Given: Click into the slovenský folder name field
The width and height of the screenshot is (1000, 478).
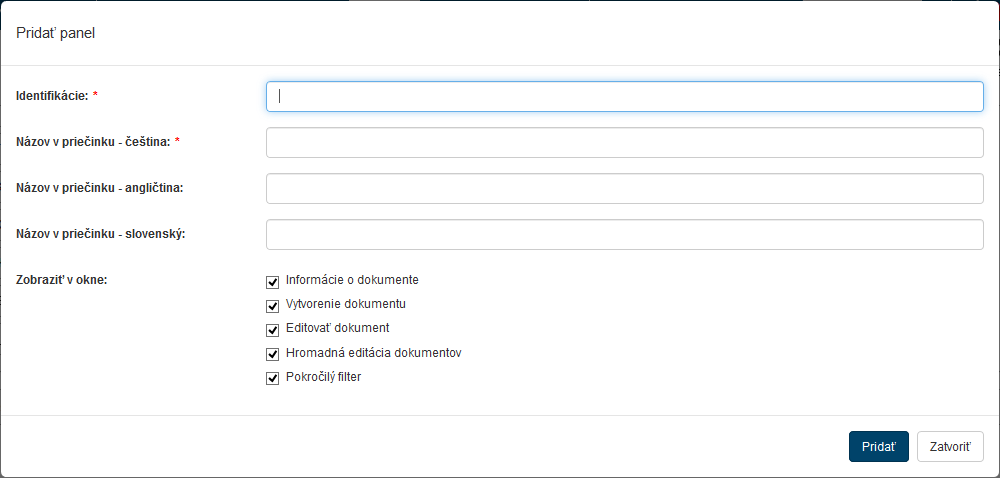Looking at the screenshot, I should [x=625, y=234].
